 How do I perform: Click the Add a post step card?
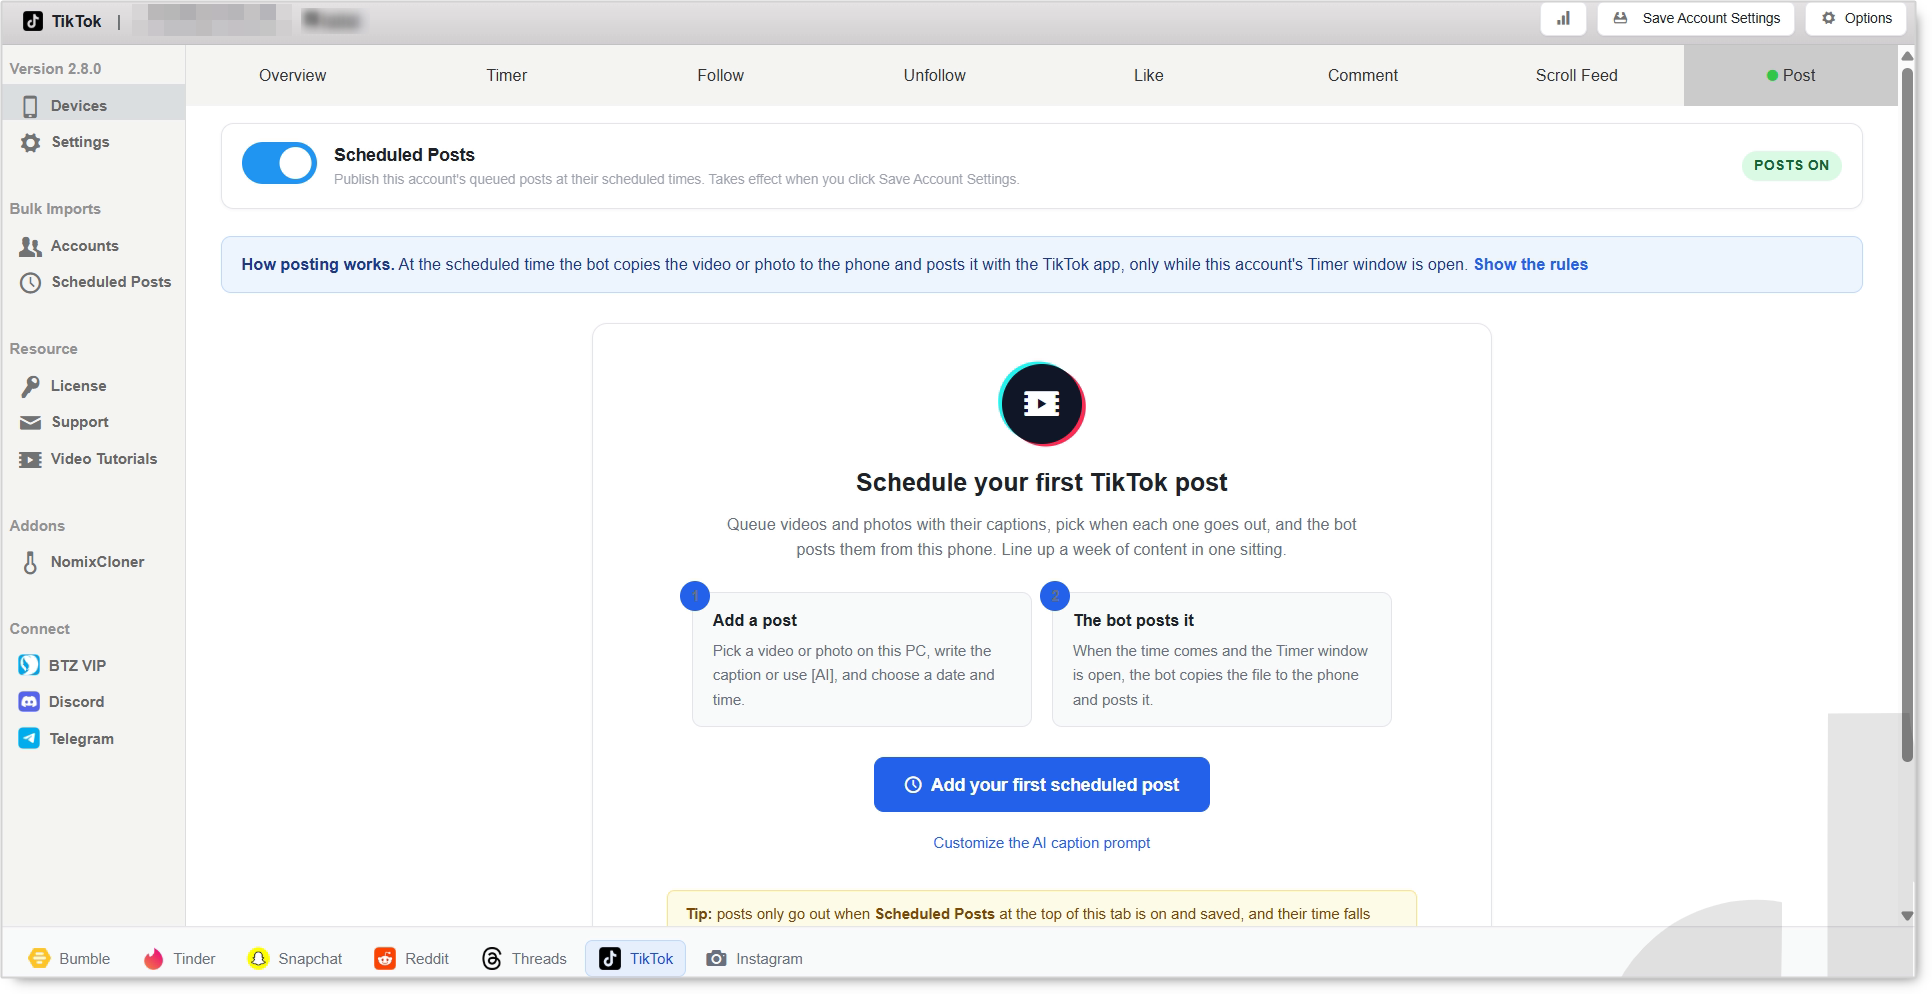(x=861, y=659)
